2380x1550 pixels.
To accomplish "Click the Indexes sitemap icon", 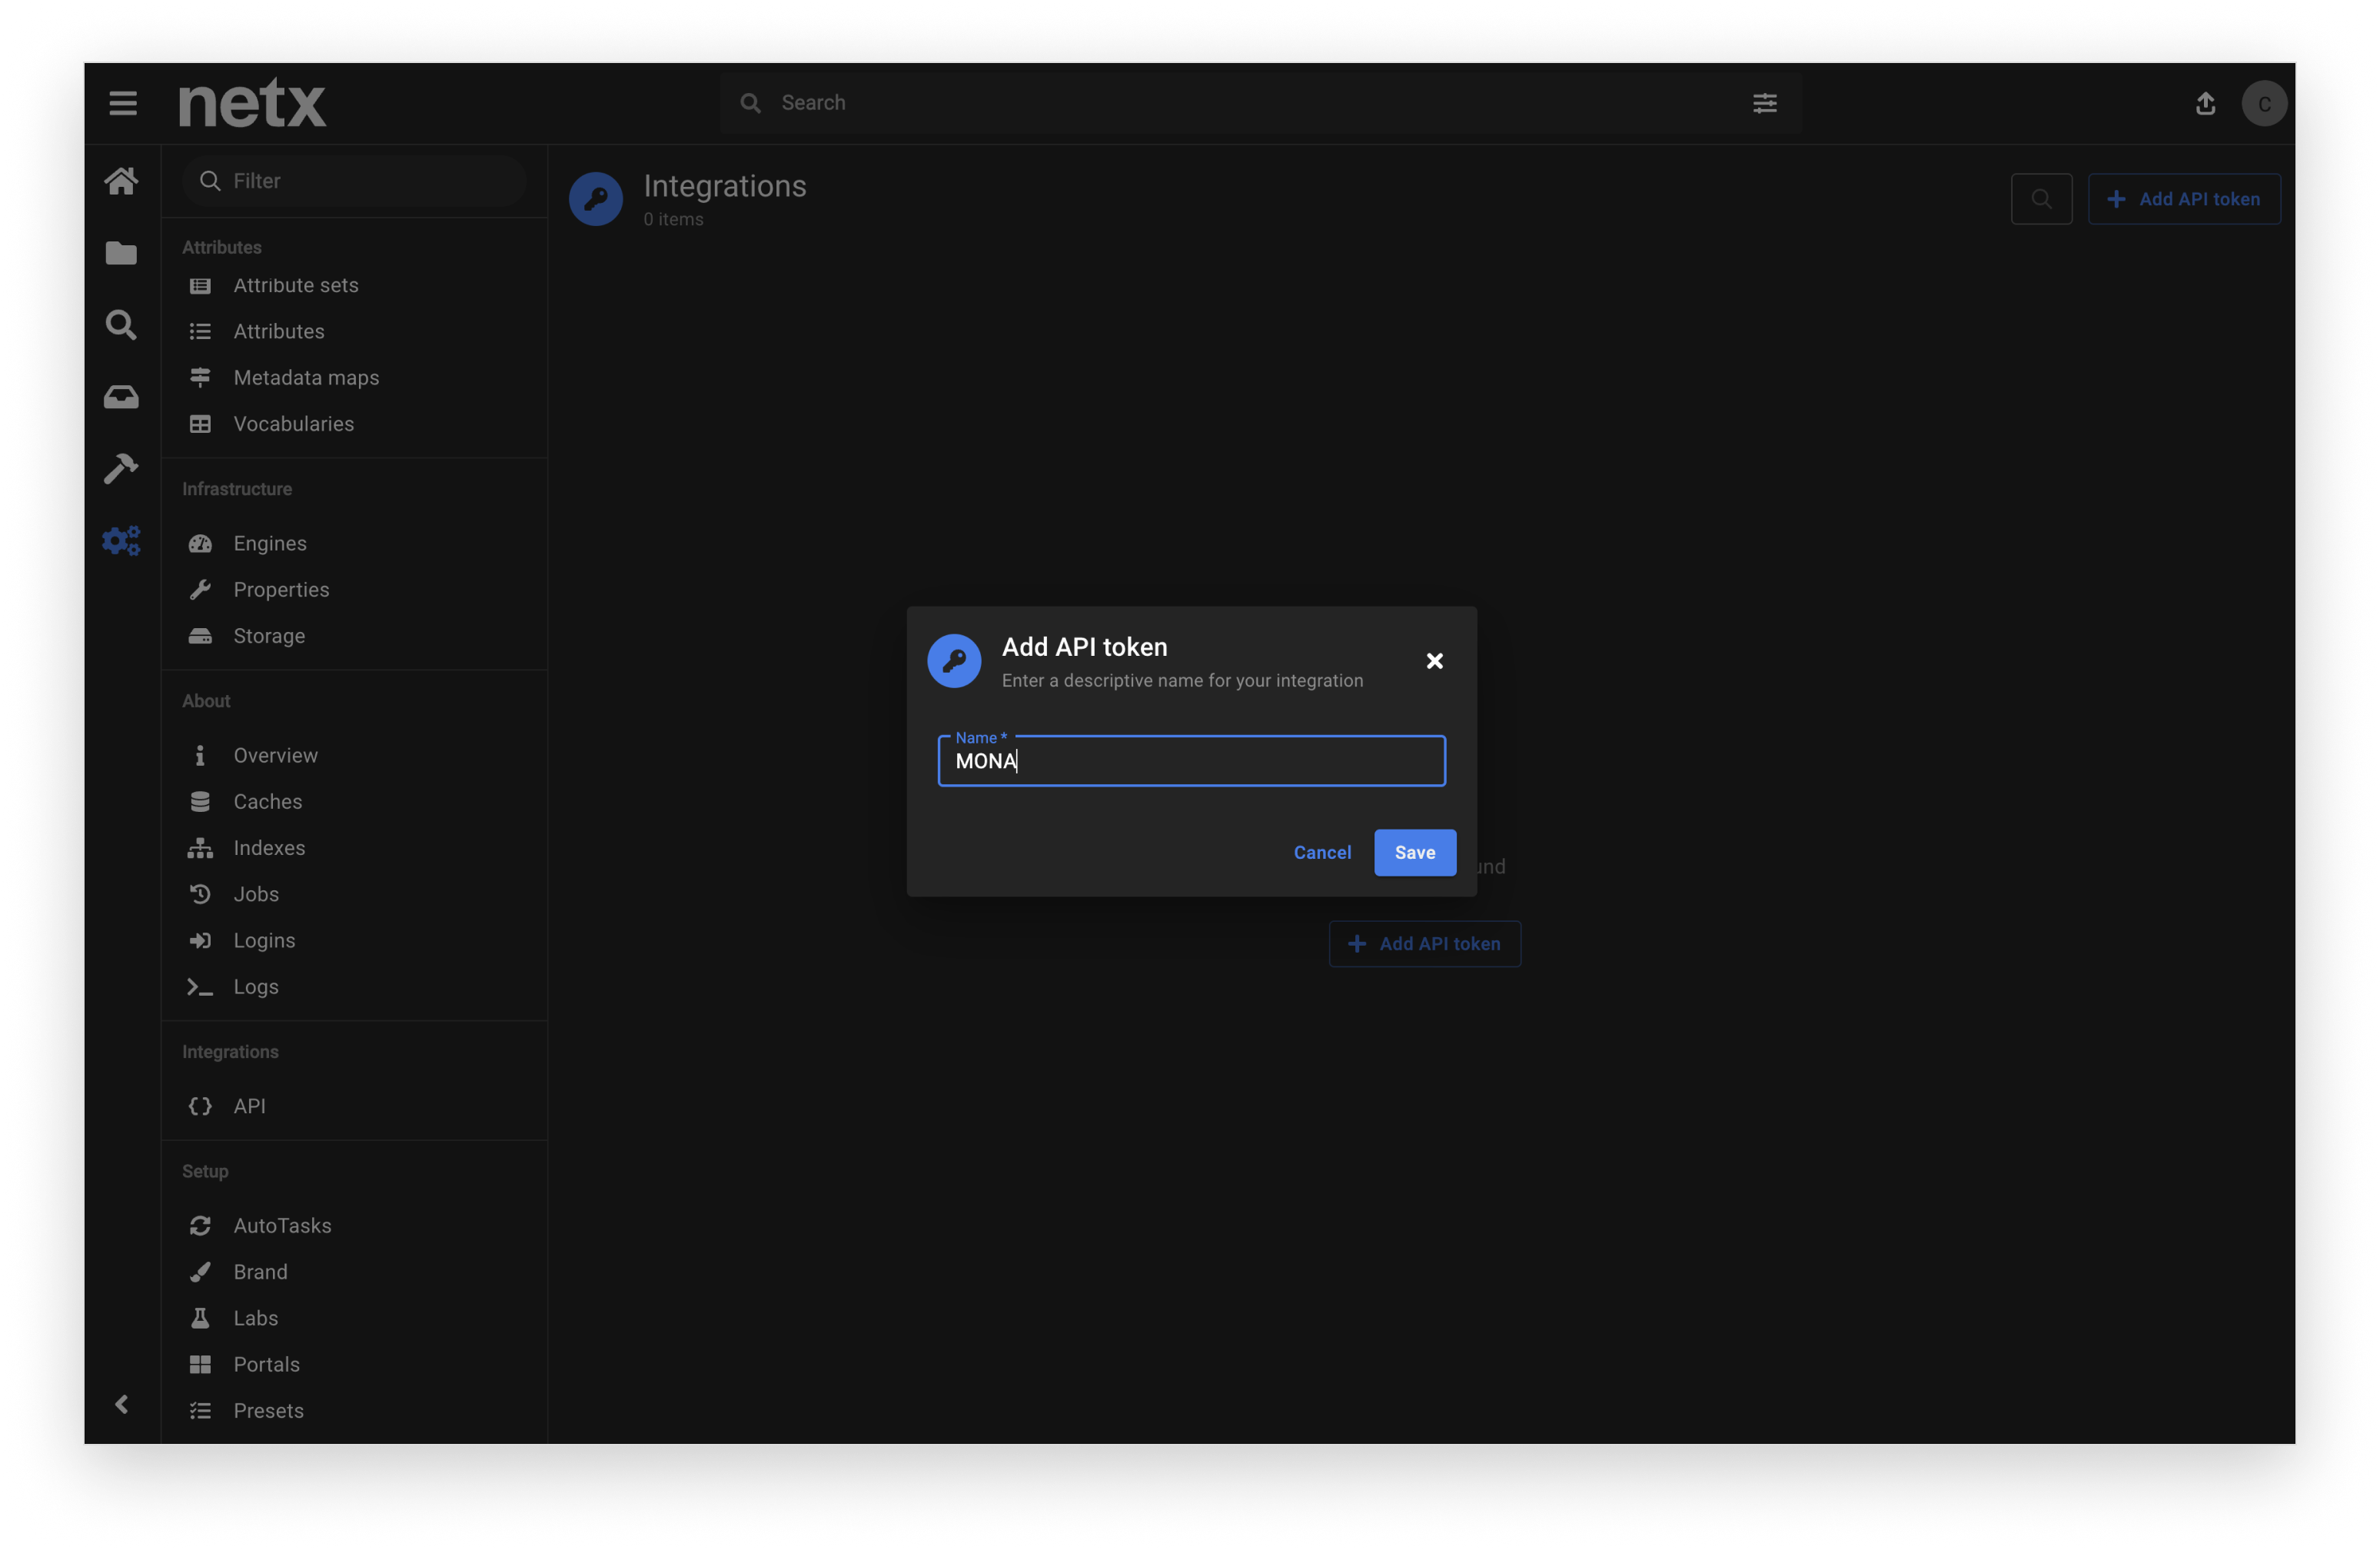I will 200,847.
